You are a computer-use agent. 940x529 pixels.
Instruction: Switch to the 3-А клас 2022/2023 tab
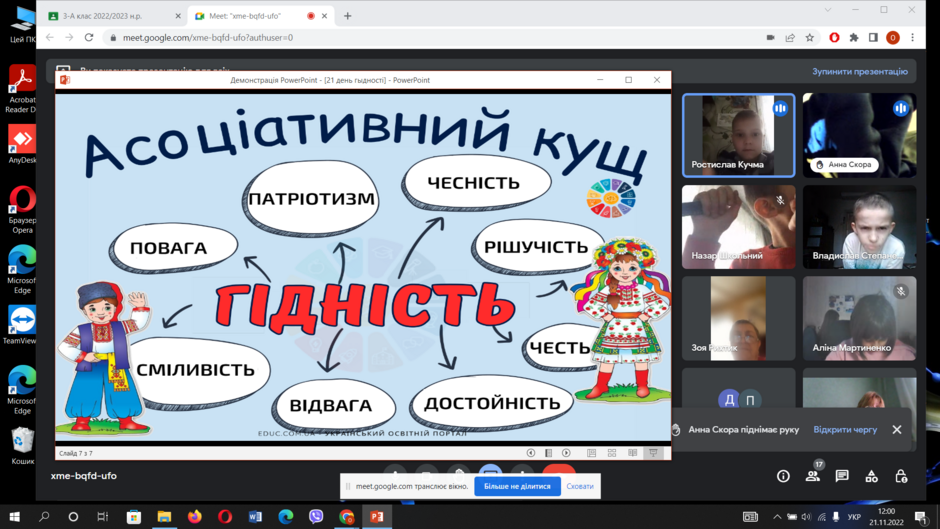(115, 16)
